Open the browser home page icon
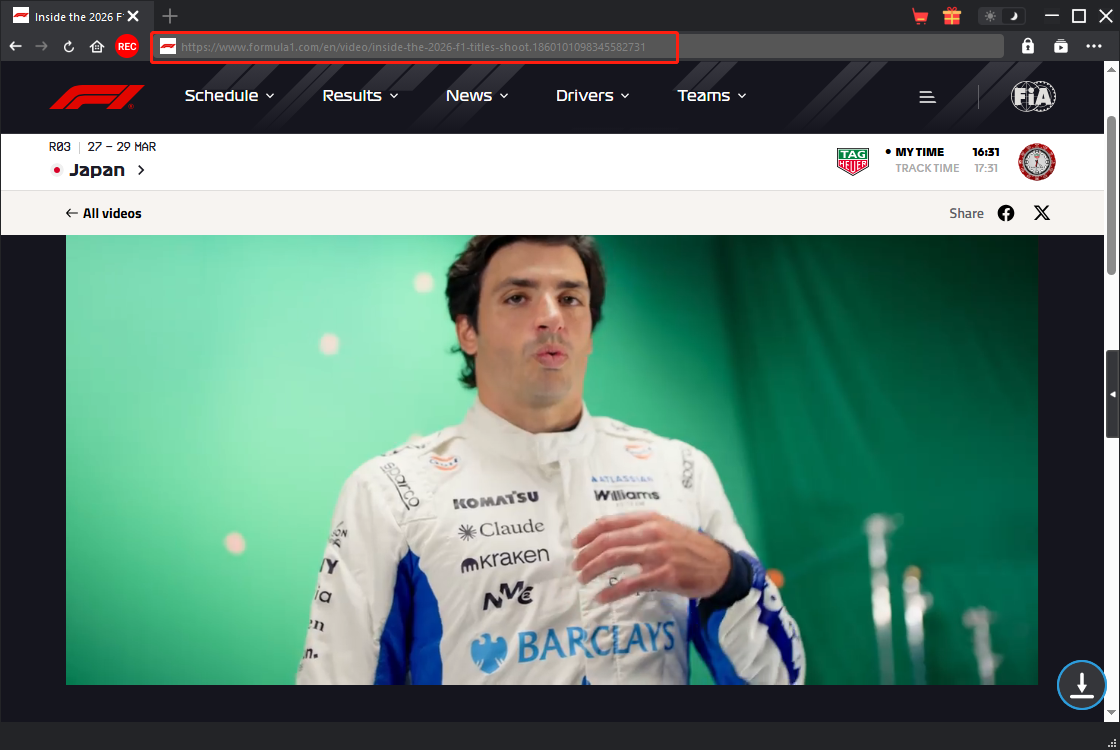This screenshot has height=750, width=1120. point(97,46)
